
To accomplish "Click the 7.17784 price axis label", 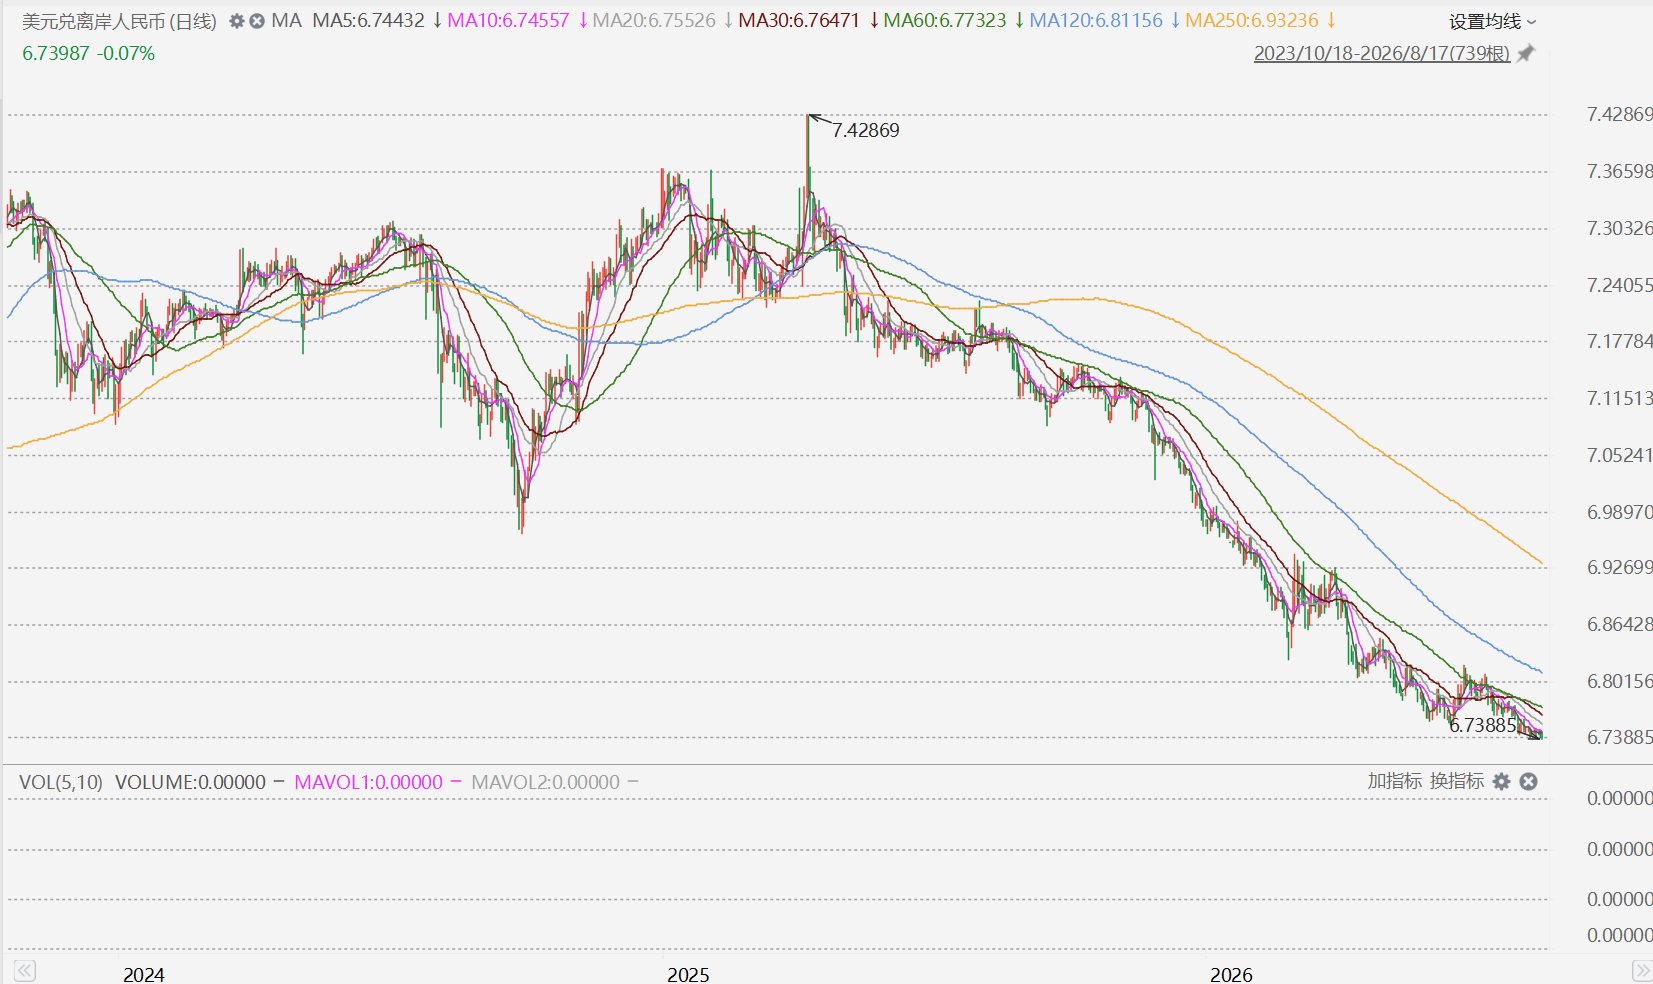I will (1620, 342).
